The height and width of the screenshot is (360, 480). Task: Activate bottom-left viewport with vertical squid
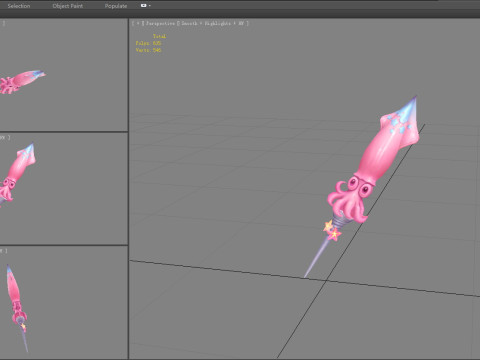point(64,302)
